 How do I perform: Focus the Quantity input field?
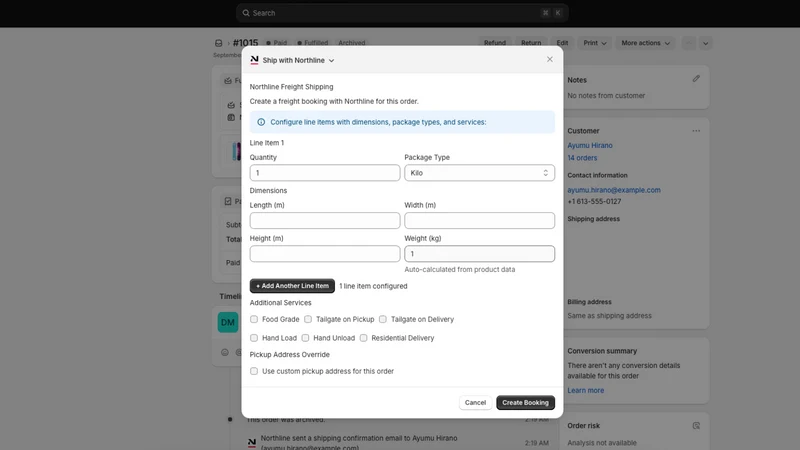click(324, 172)
